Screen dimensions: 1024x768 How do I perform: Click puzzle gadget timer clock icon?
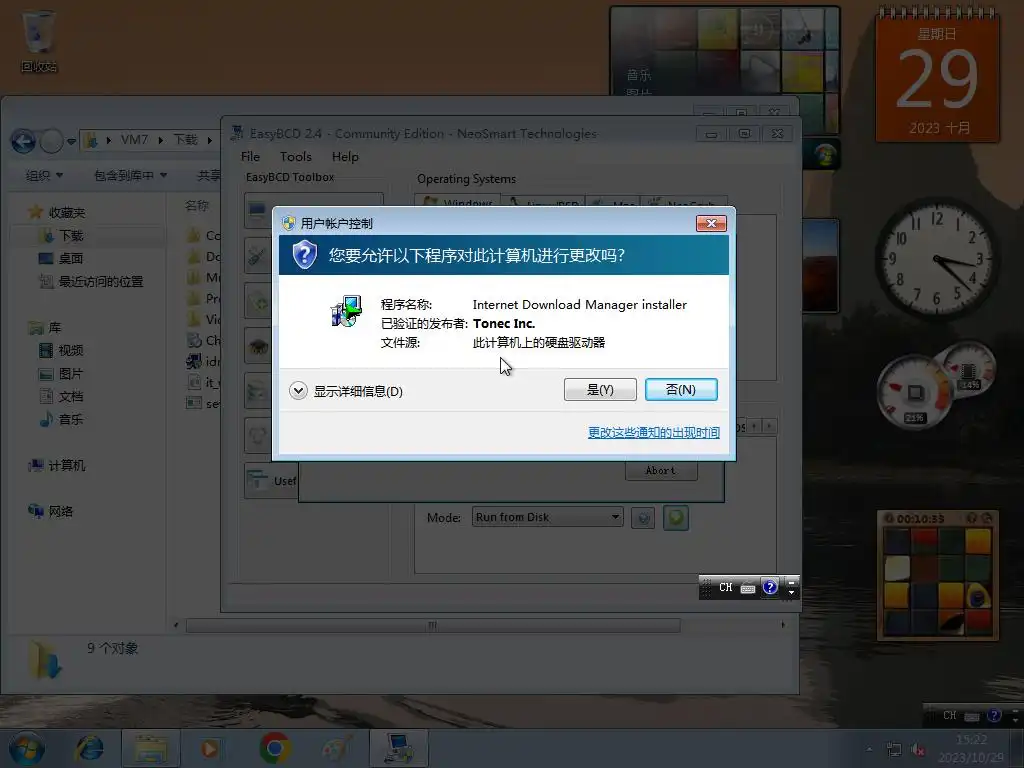coord(888,519)
